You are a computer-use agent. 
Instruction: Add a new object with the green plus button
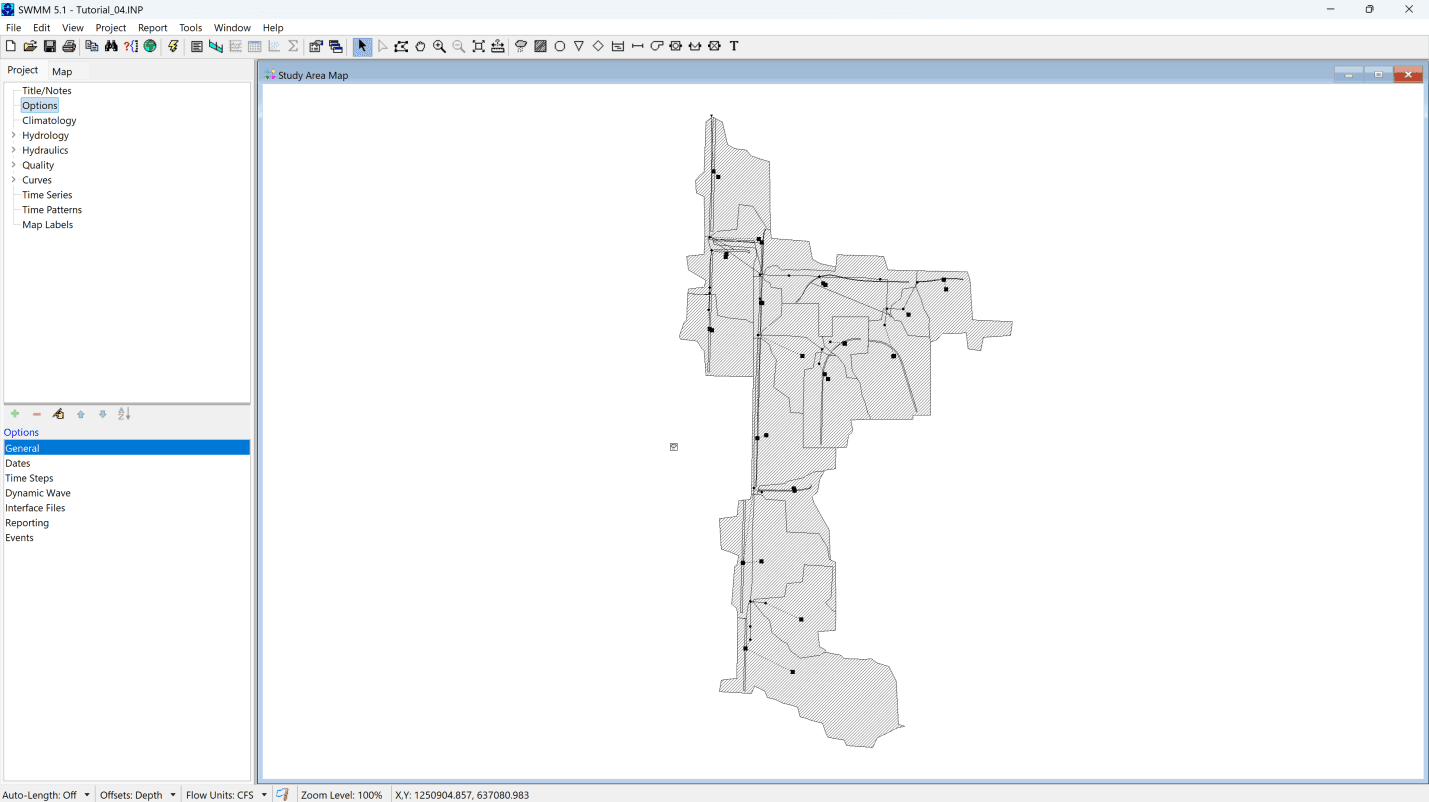coord(15,413)
